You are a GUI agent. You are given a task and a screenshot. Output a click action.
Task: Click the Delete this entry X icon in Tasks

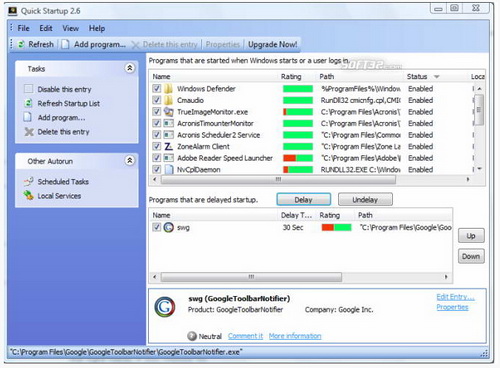(29, 132)
